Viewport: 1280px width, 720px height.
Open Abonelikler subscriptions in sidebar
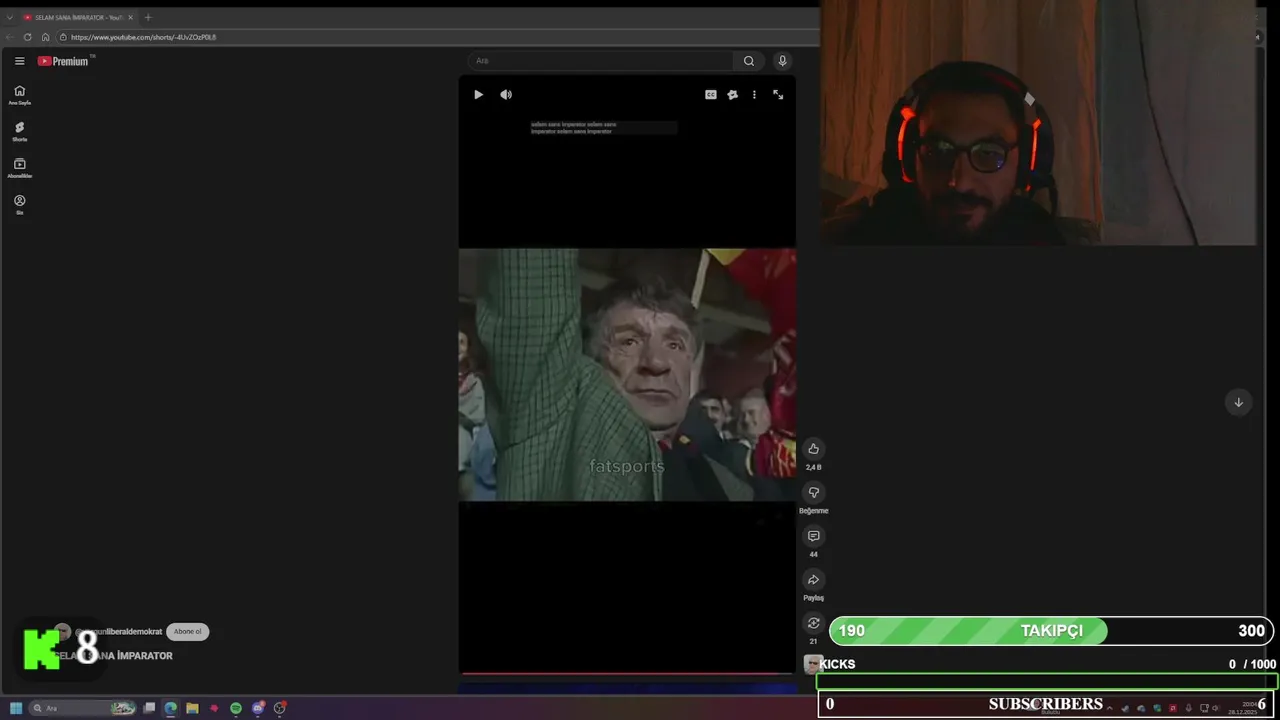[19, 168]
